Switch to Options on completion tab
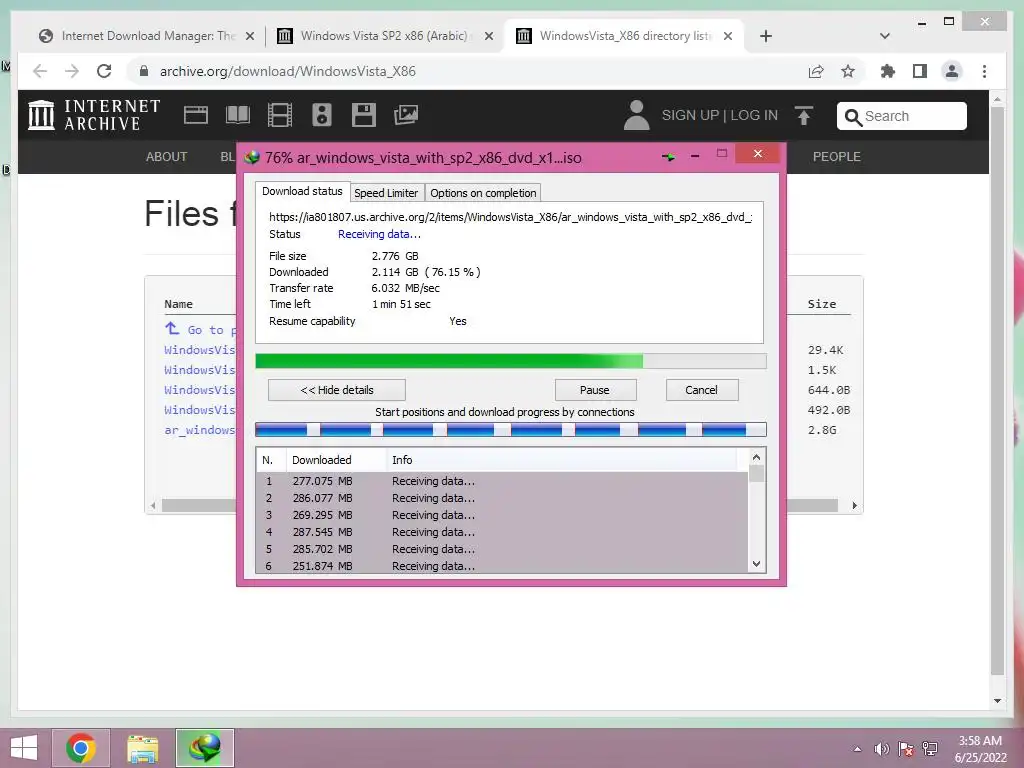Viewport: 1024px width, 768px height. point(483,193)
